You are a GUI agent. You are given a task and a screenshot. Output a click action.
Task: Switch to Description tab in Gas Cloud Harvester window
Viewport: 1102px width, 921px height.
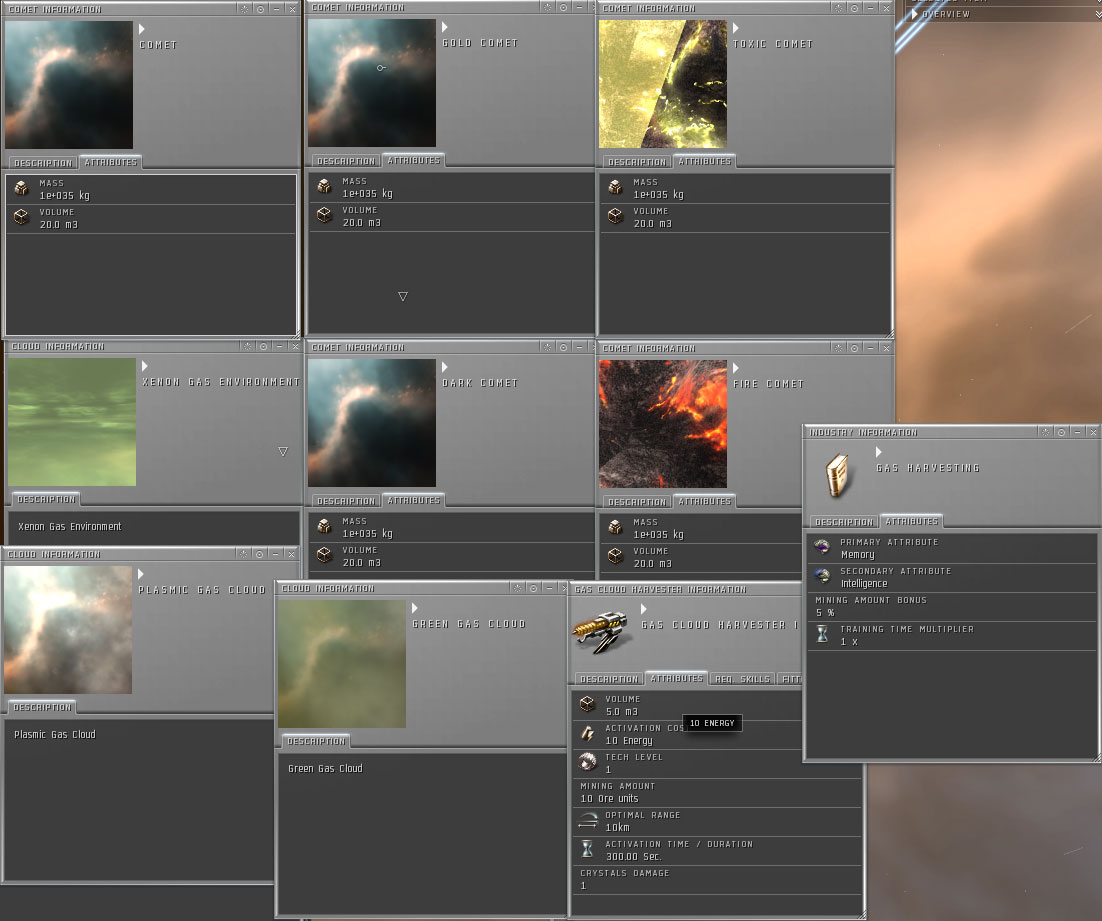point(609,678)
